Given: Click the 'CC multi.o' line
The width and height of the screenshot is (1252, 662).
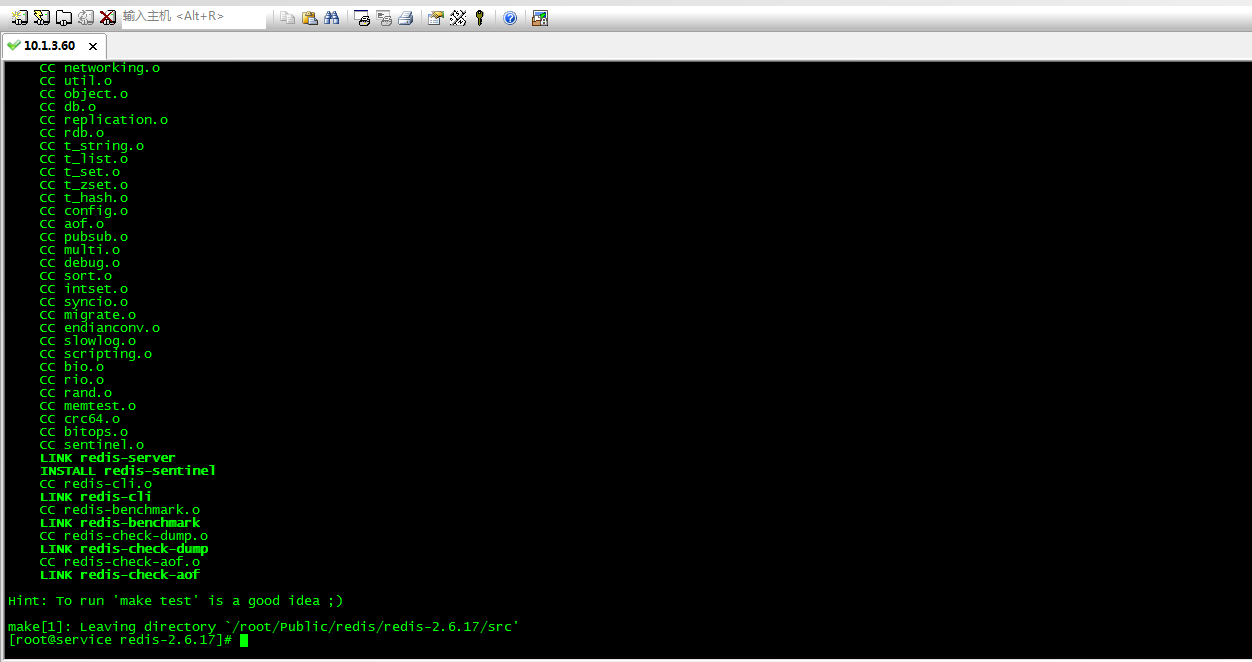Looking at the screenshot, I should [x=80, y=250].
